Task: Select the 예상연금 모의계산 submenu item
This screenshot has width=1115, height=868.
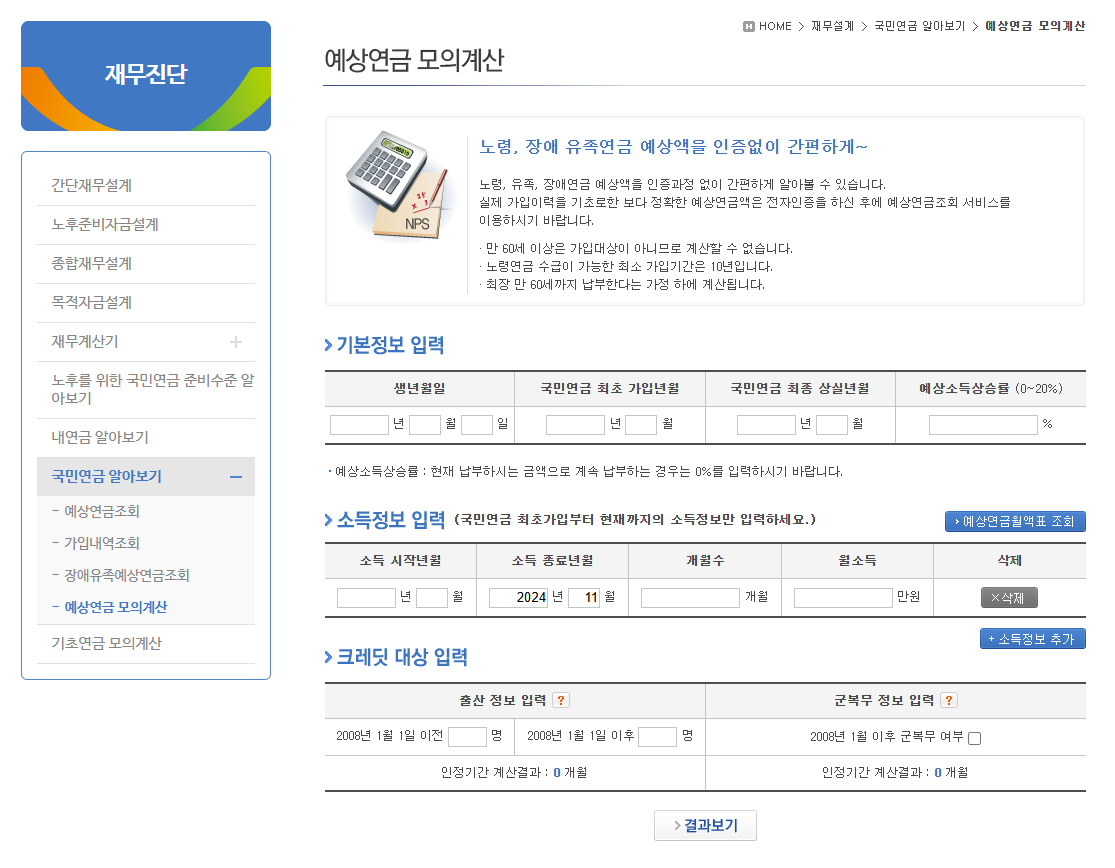Action: 115,608
